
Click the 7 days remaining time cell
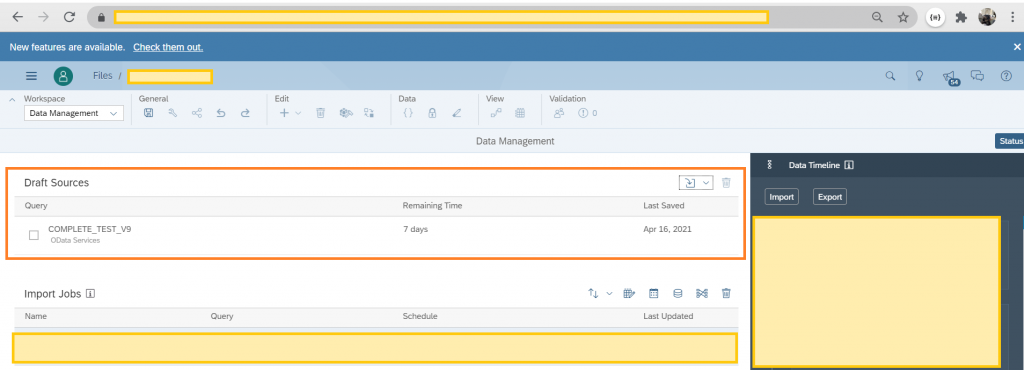pos(415,229)
